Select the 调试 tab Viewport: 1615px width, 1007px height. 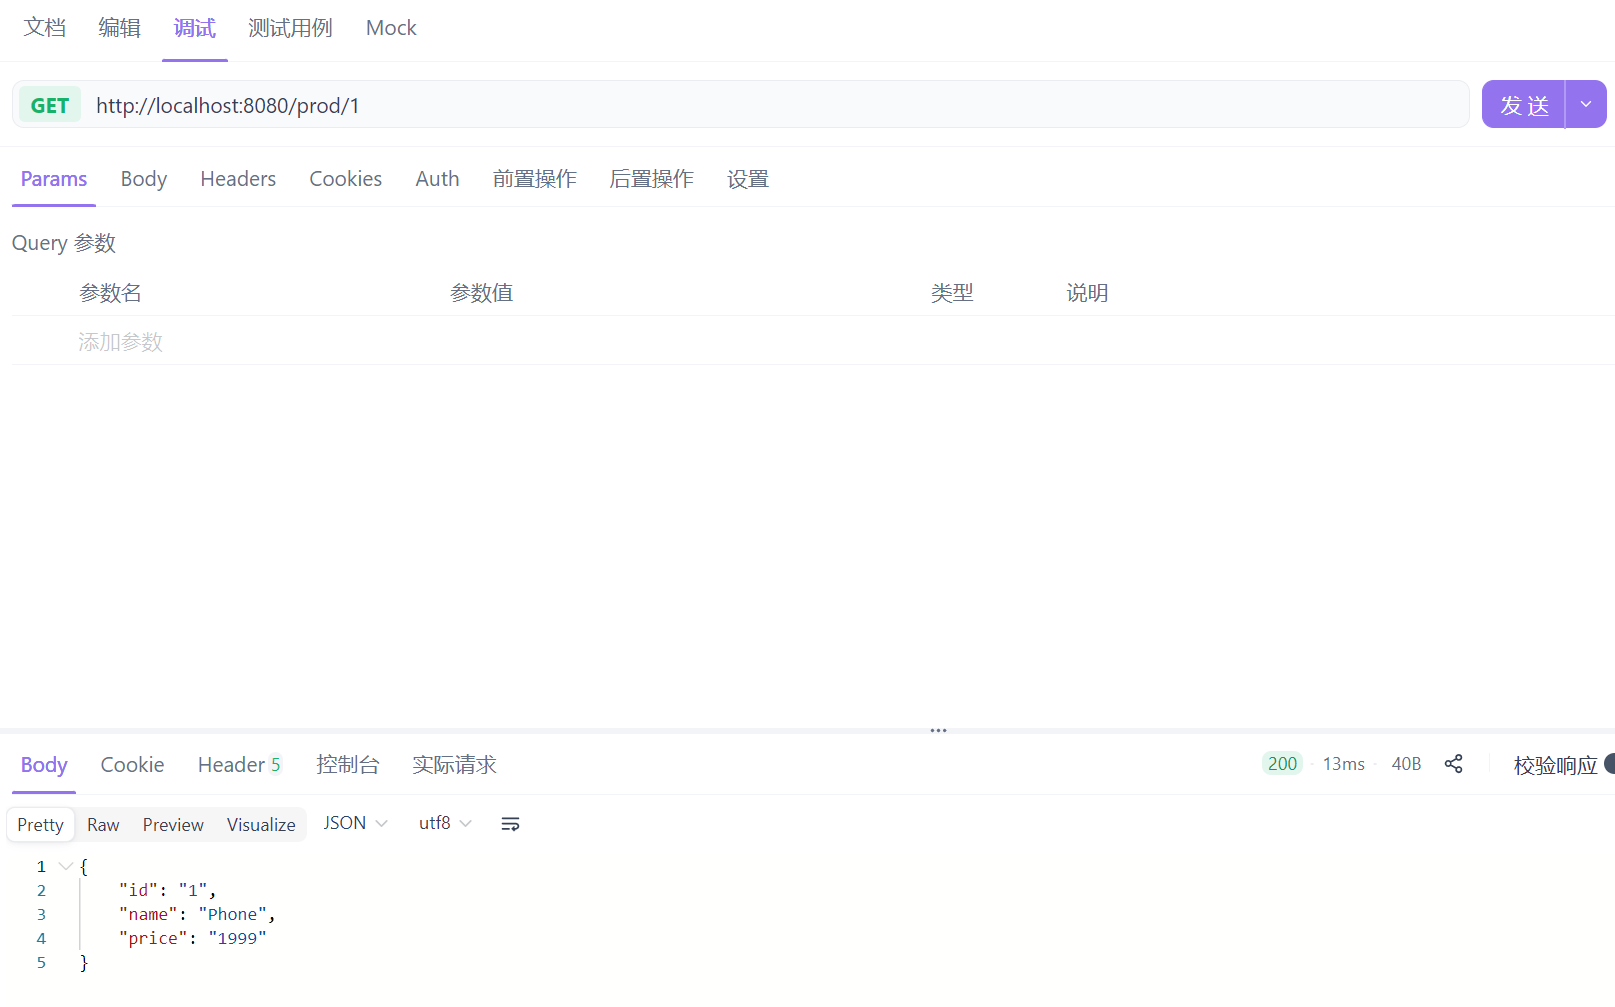(194, 28)
